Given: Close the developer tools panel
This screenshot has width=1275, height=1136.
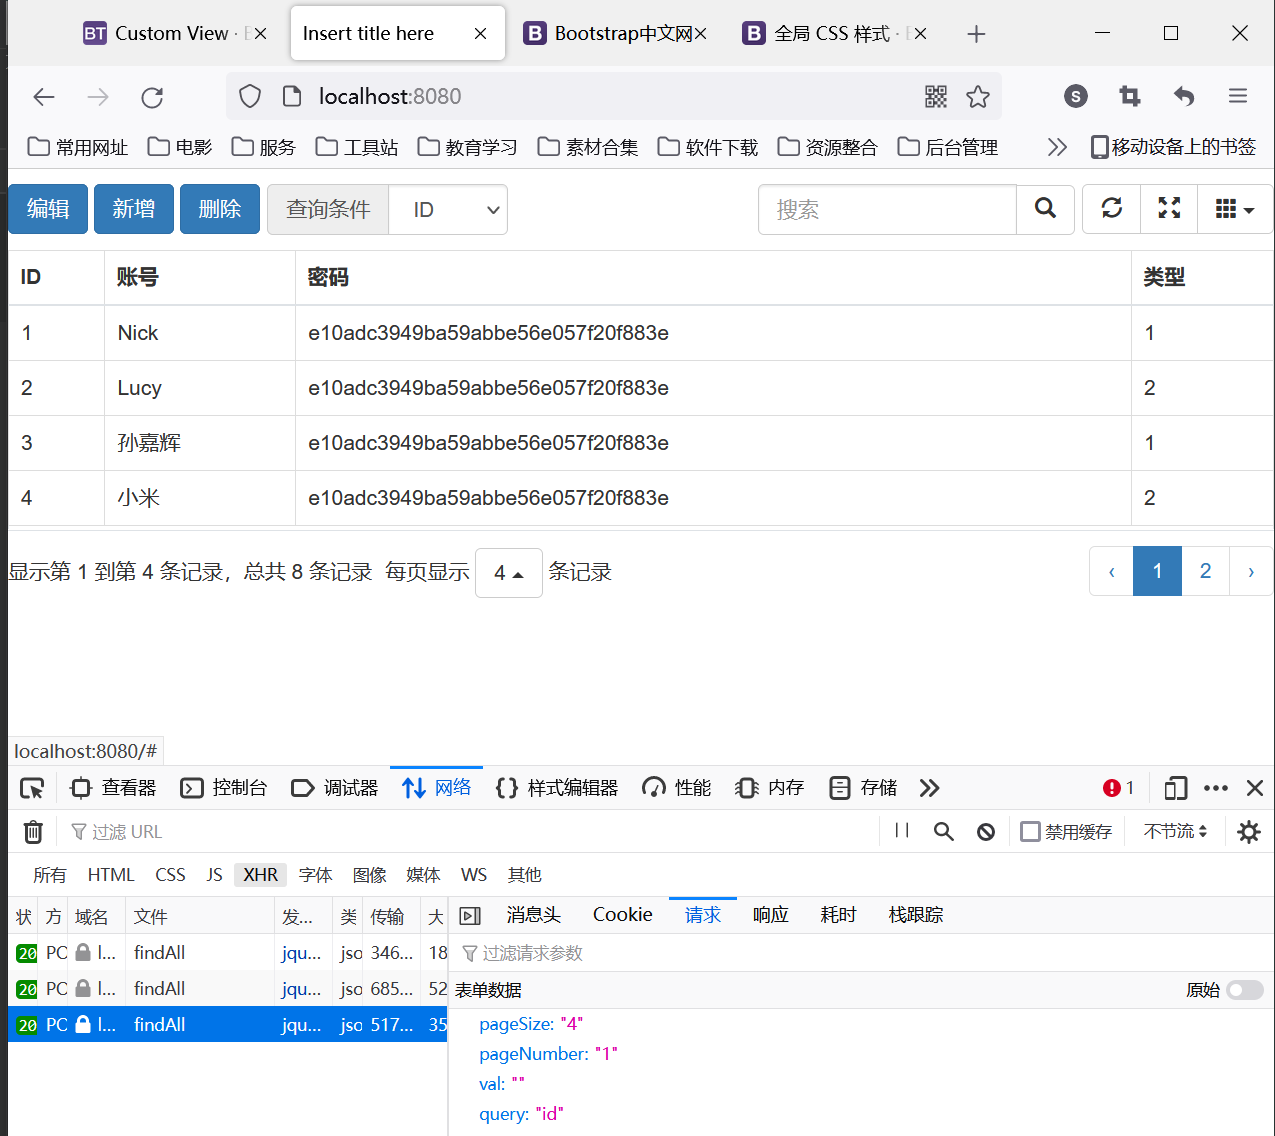Looking at the screenshot, I should (x=1255, y=788).
